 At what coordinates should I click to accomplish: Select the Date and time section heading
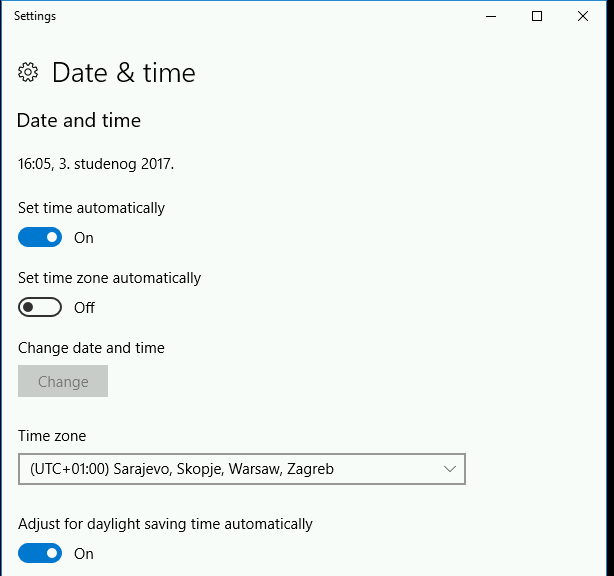coord(79,121)
